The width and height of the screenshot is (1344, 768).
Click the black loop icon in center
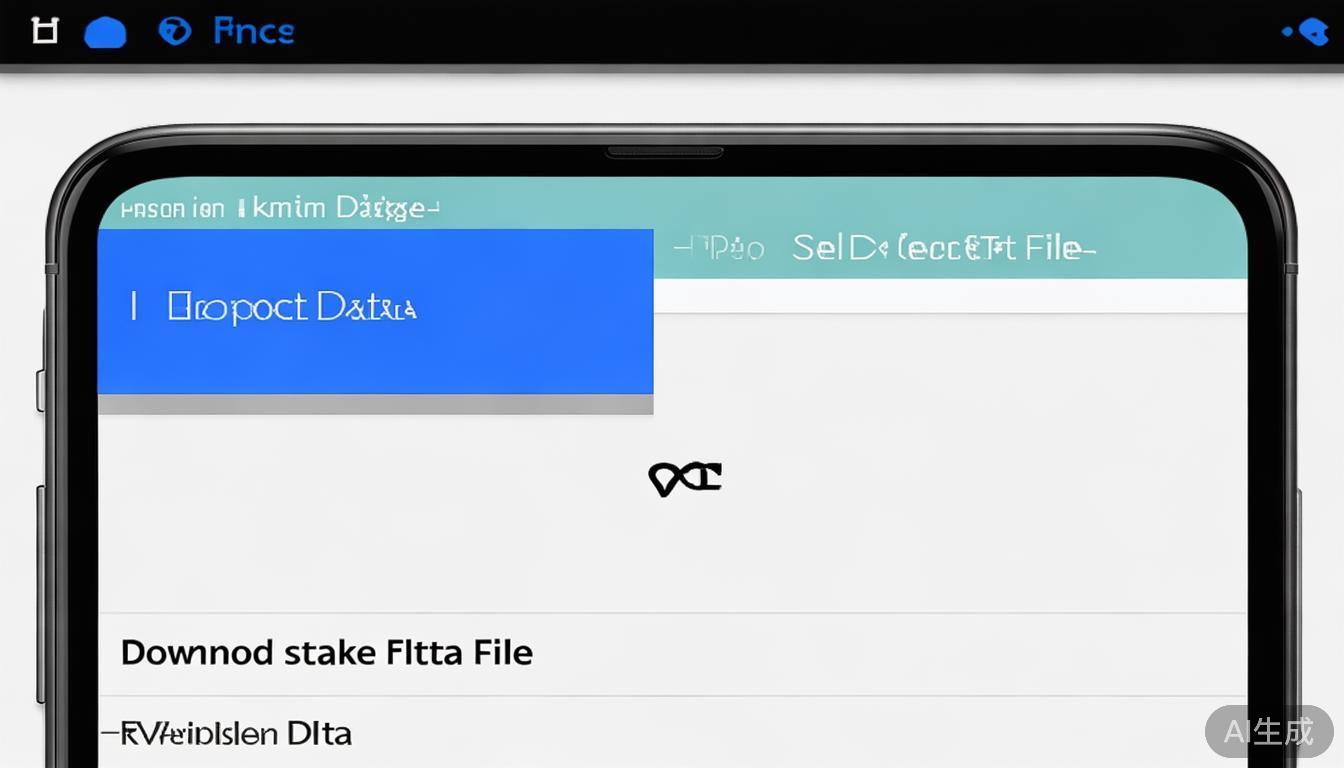coord(685,479)
